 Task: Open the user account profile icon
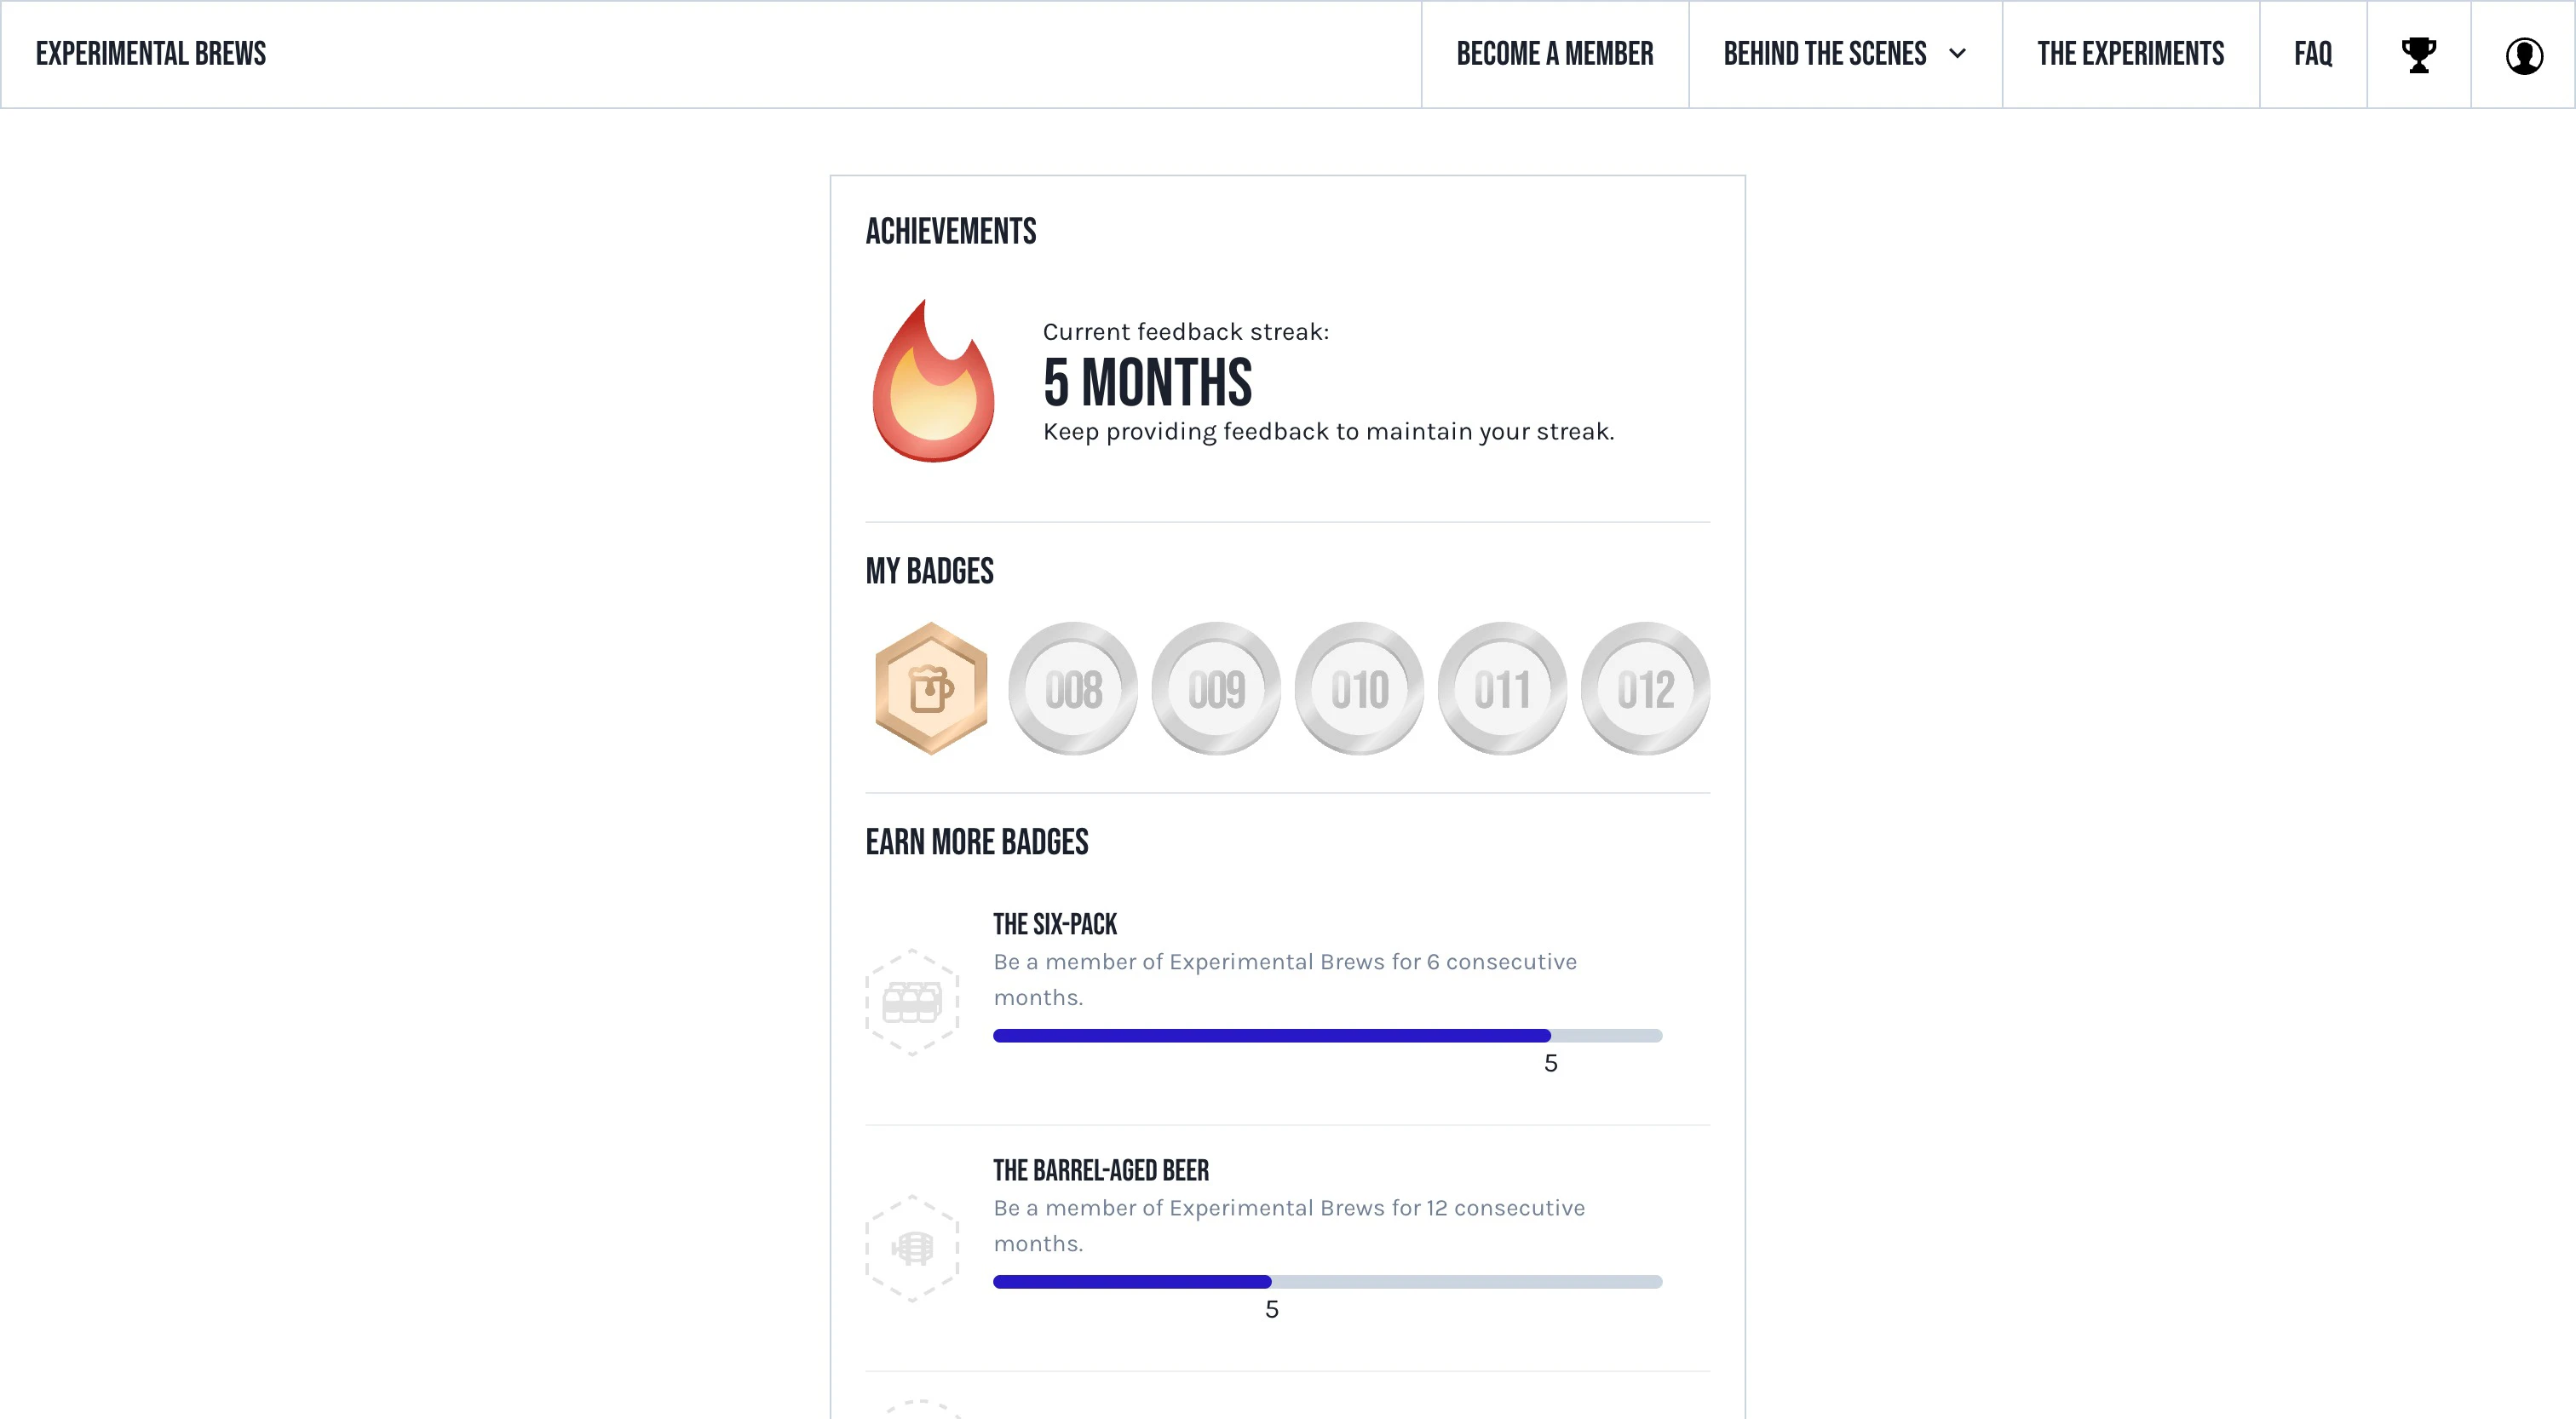[x=2524, y=55]
